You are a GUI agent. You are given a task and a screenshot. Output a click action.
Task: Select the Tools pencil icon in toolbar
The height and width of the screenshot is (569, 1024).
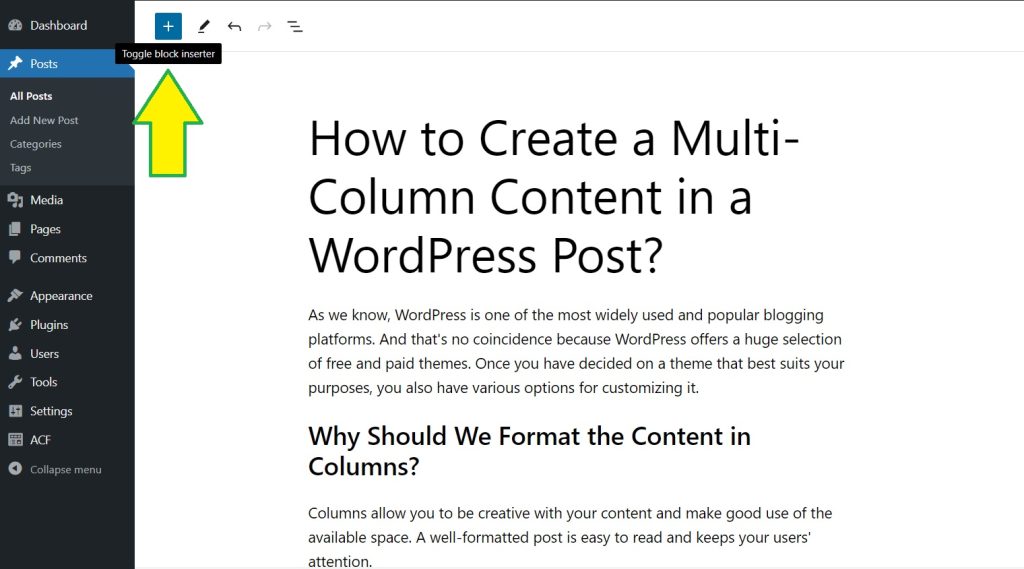204,26
